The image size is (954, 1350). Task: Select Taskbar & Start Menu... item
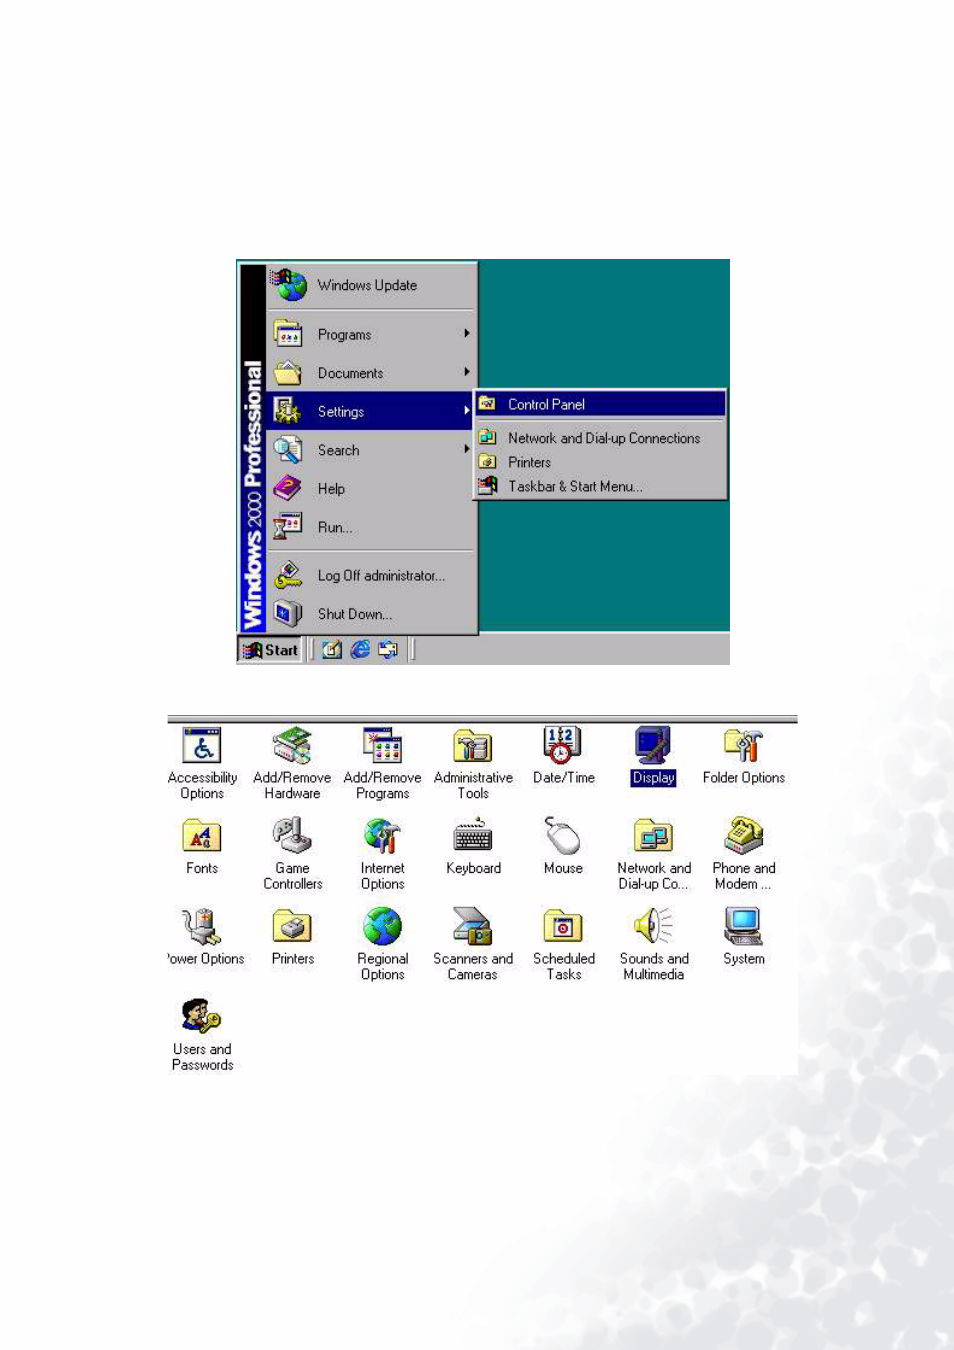point(600,486)
